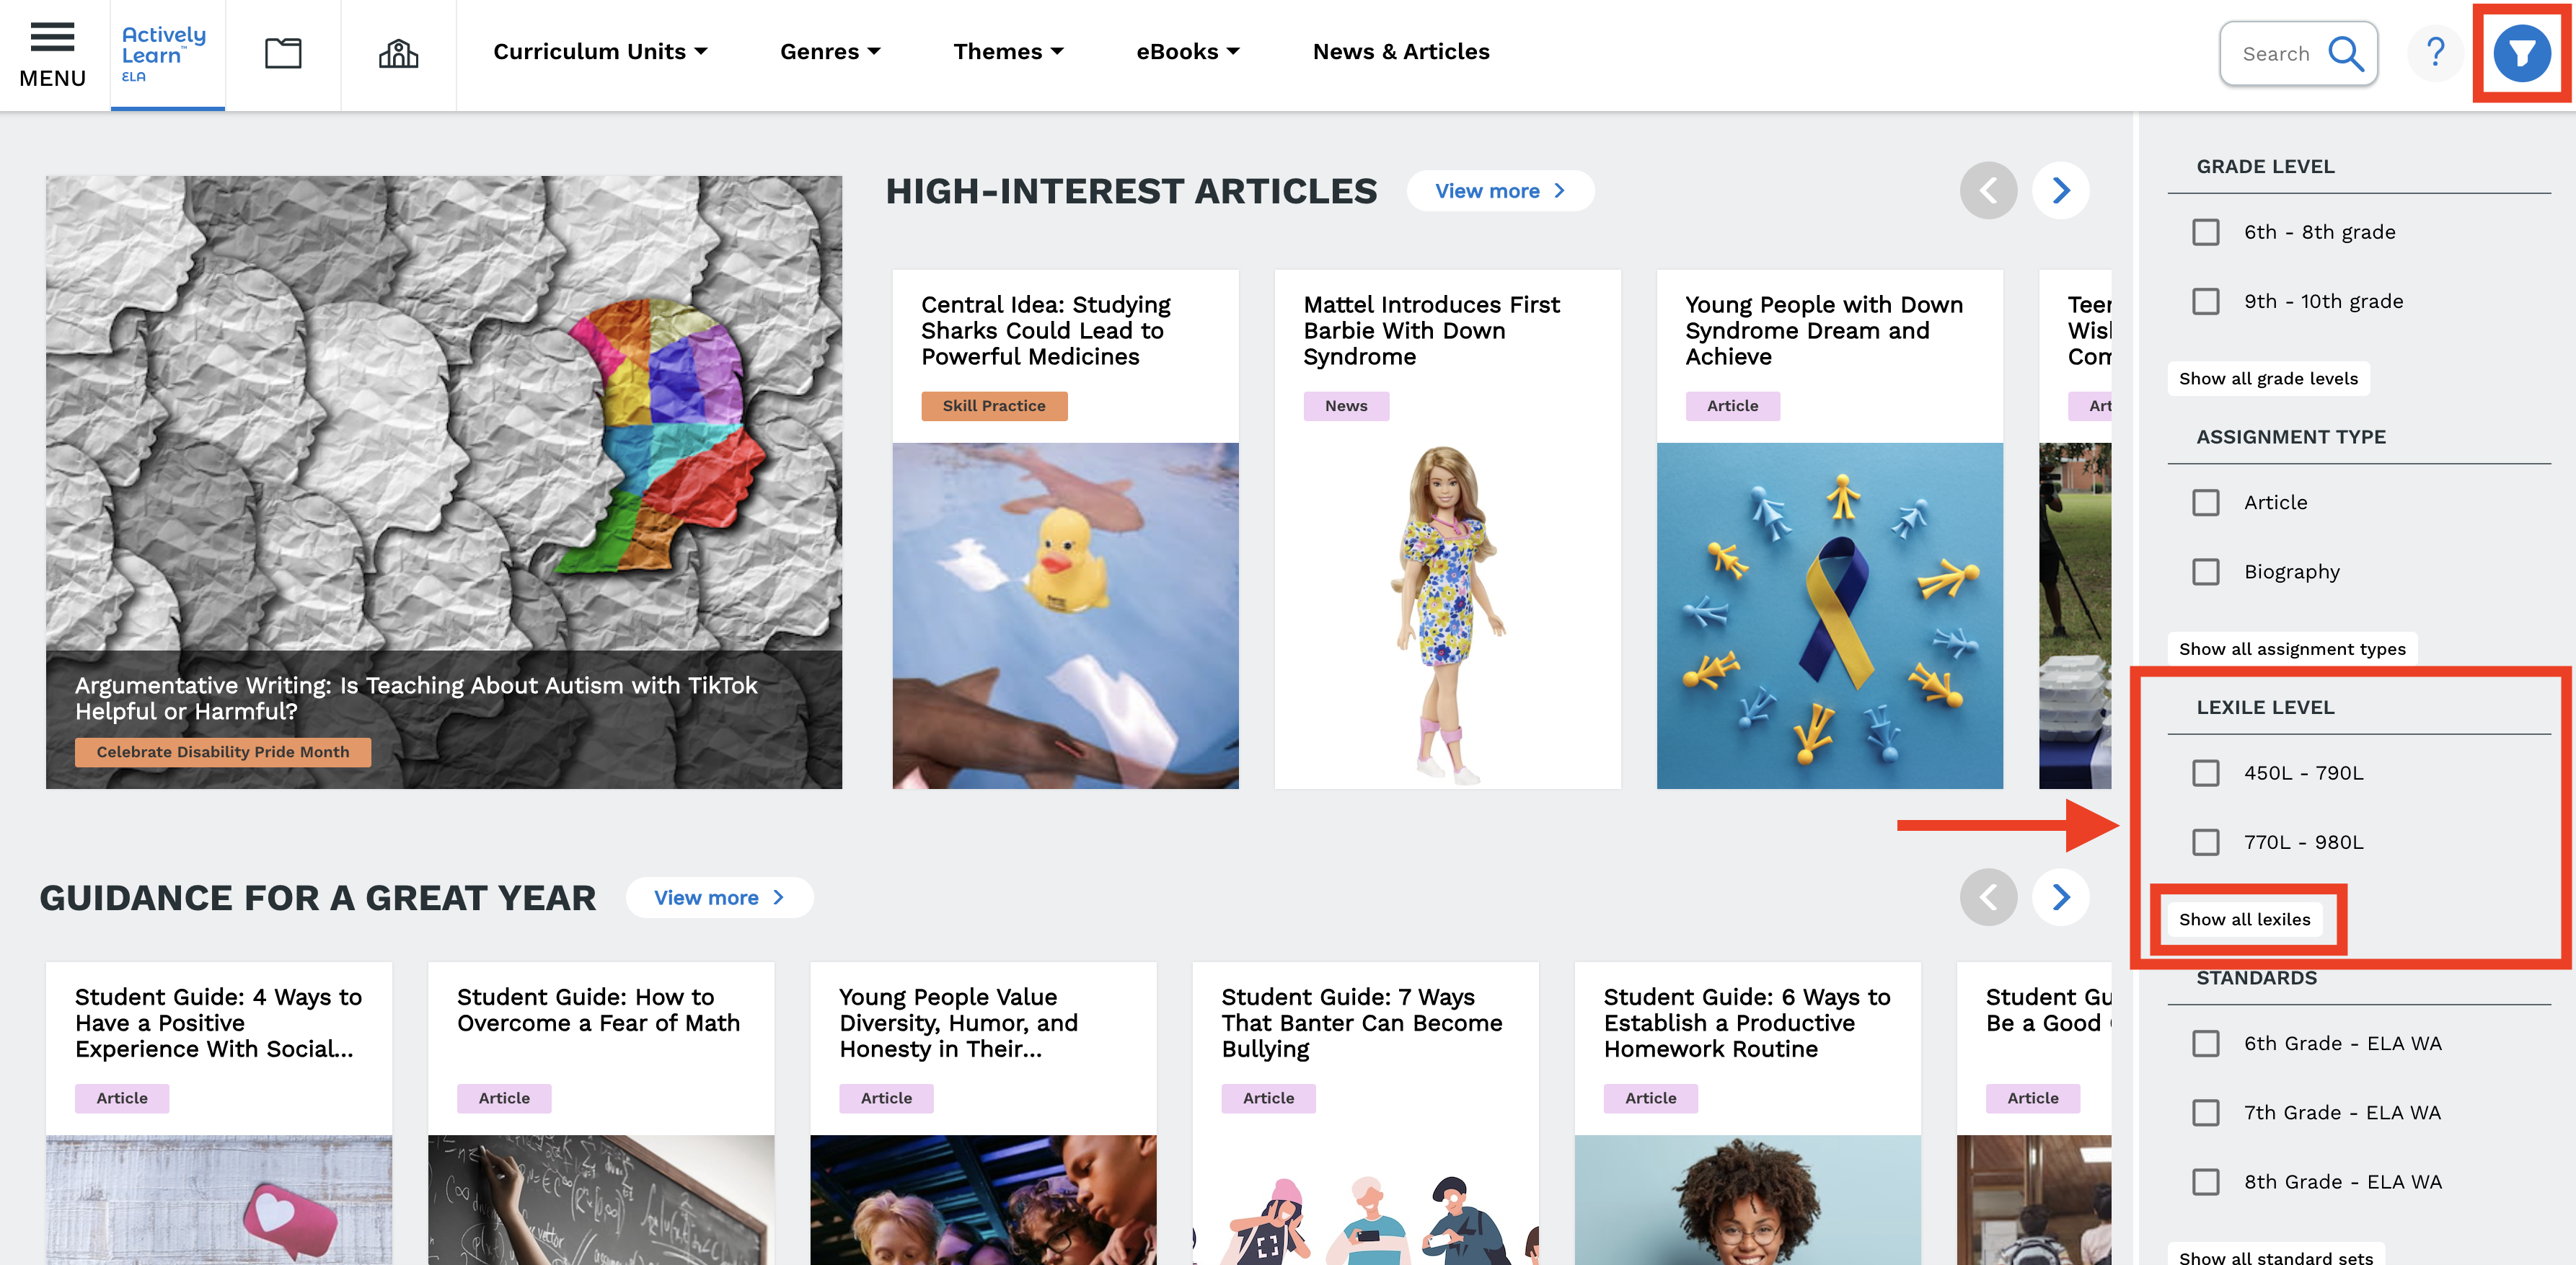The image size is (2576, 1265).
Task: Open the folder icon in top bar
Action: tap(283, 53)
